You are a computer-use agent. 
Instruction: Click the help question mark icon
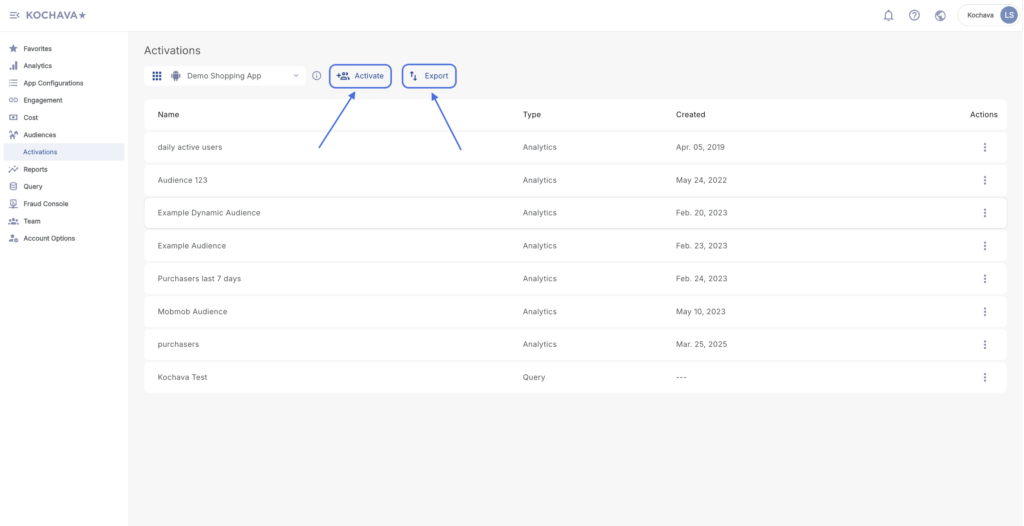[914, 15]
